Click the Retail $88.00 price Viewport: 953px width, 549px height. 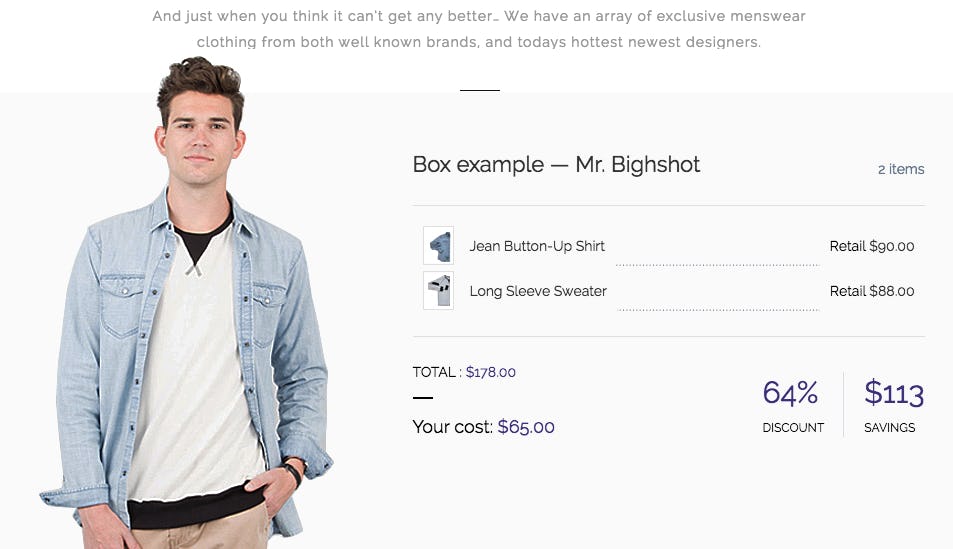tap(872, 291)
